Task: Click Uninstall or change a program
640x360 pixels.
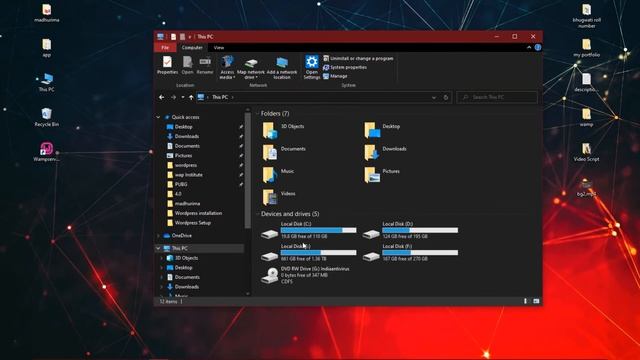Action: [x=358, y=58]
